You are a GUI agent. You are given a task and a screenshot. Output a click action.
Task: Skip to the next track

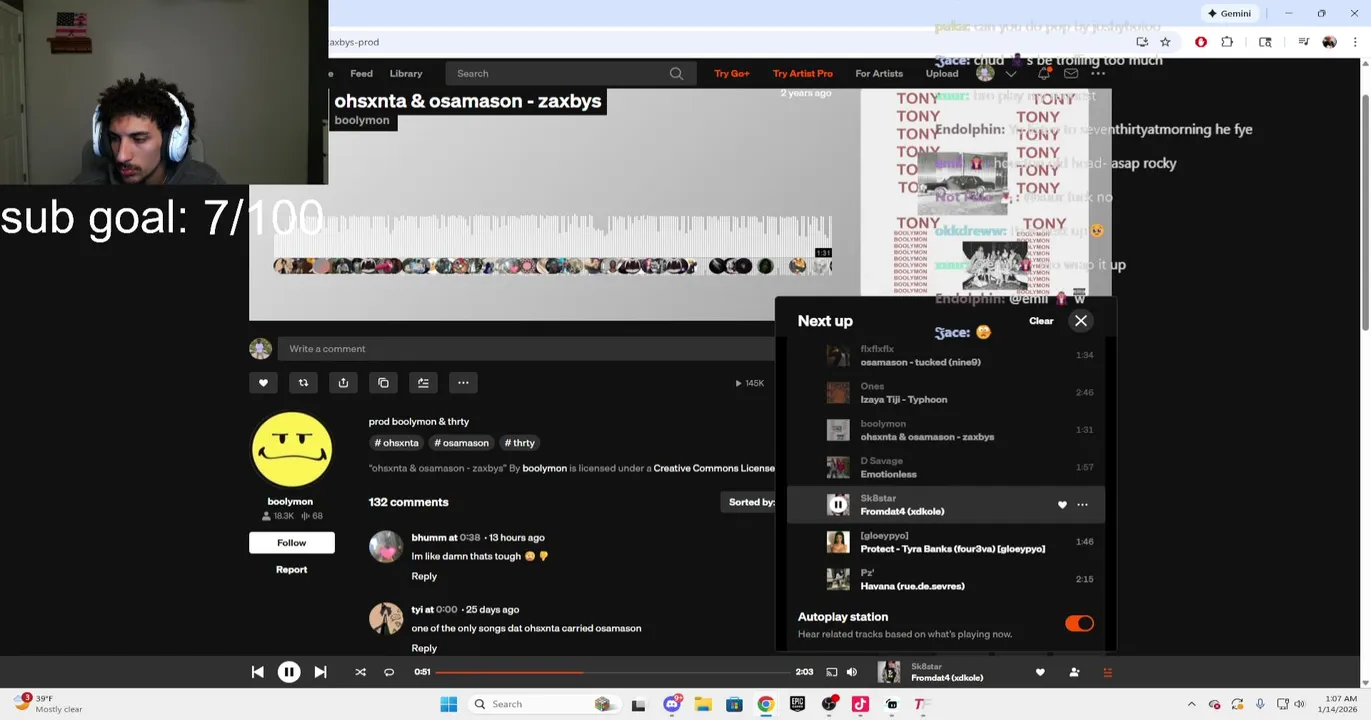click(320, 673)
